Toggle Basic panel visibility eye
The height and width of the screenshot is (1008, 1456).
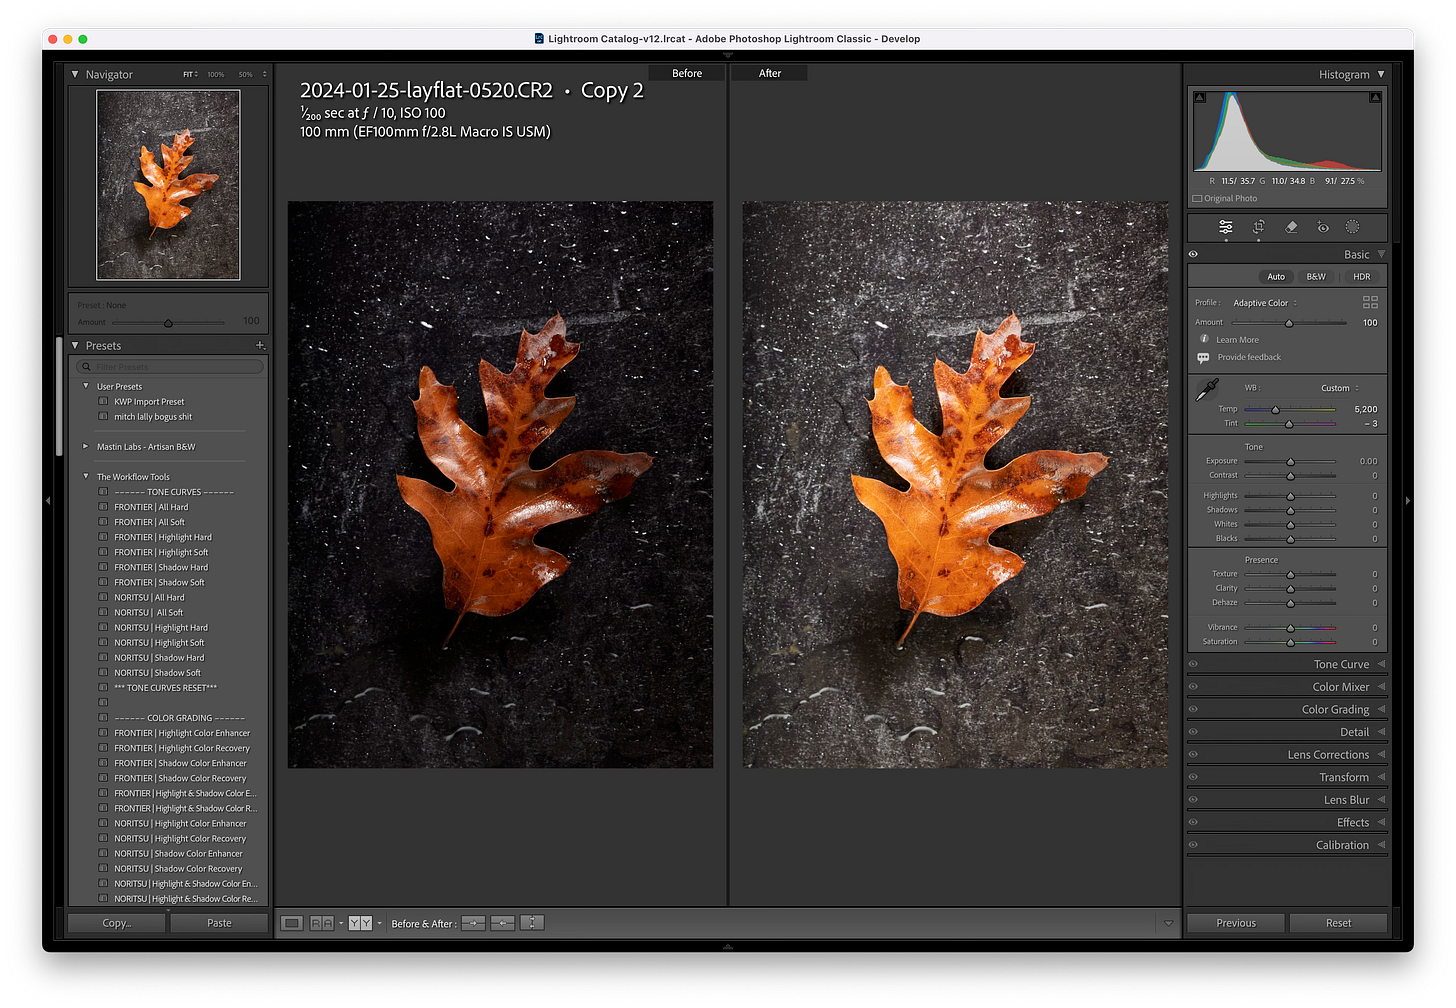(x=1193, y=254)
